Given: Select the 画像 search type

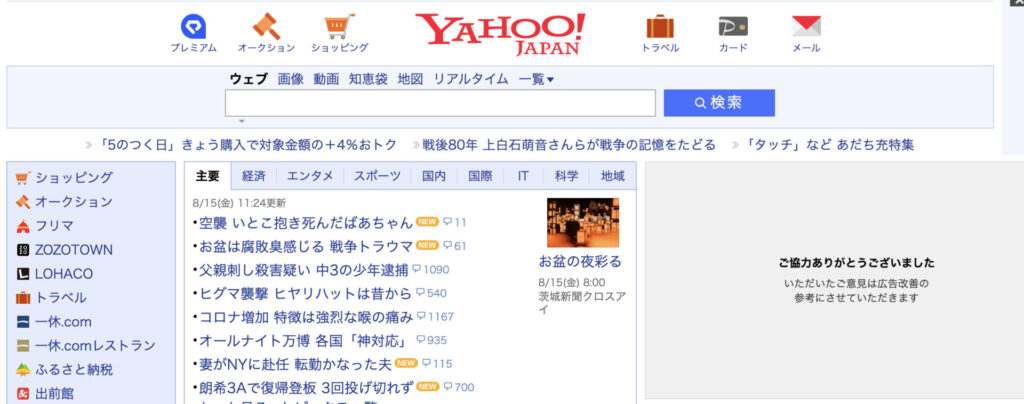Looking at the screenshot, I should 291,79.
